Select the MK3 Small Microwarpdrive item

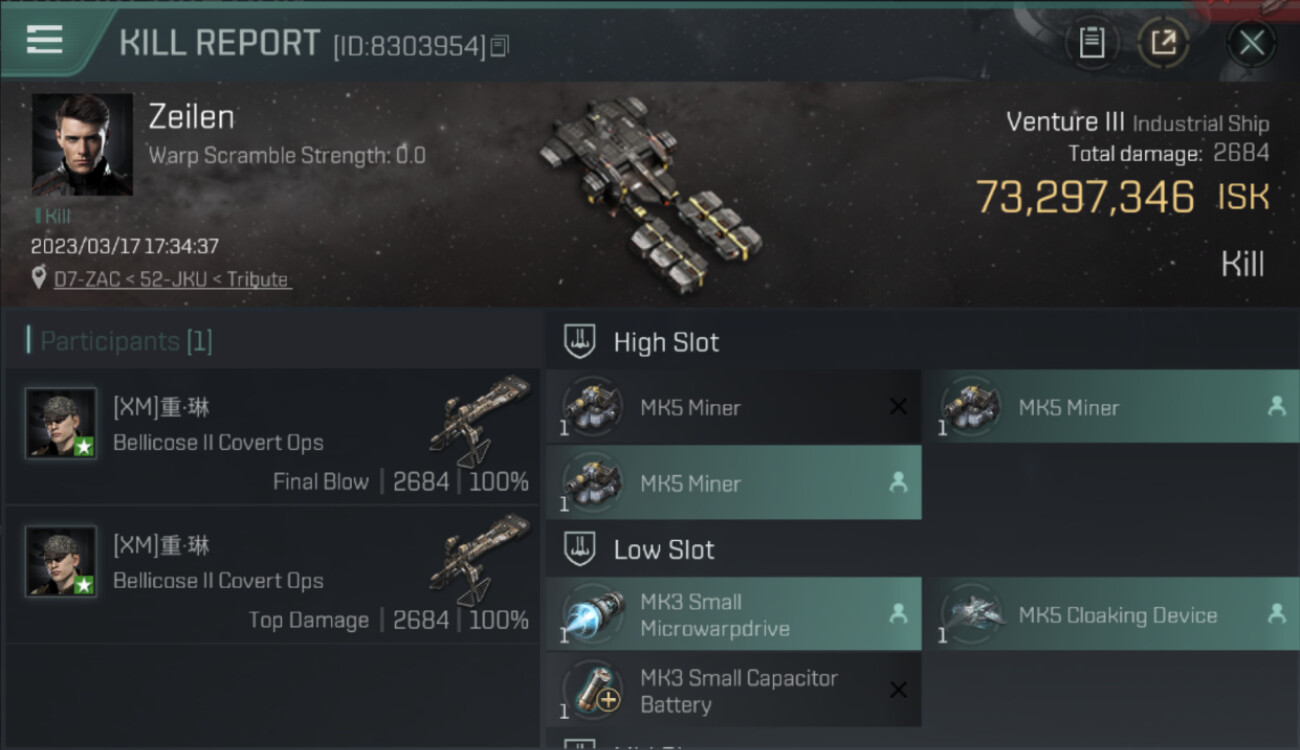[734, 614]
